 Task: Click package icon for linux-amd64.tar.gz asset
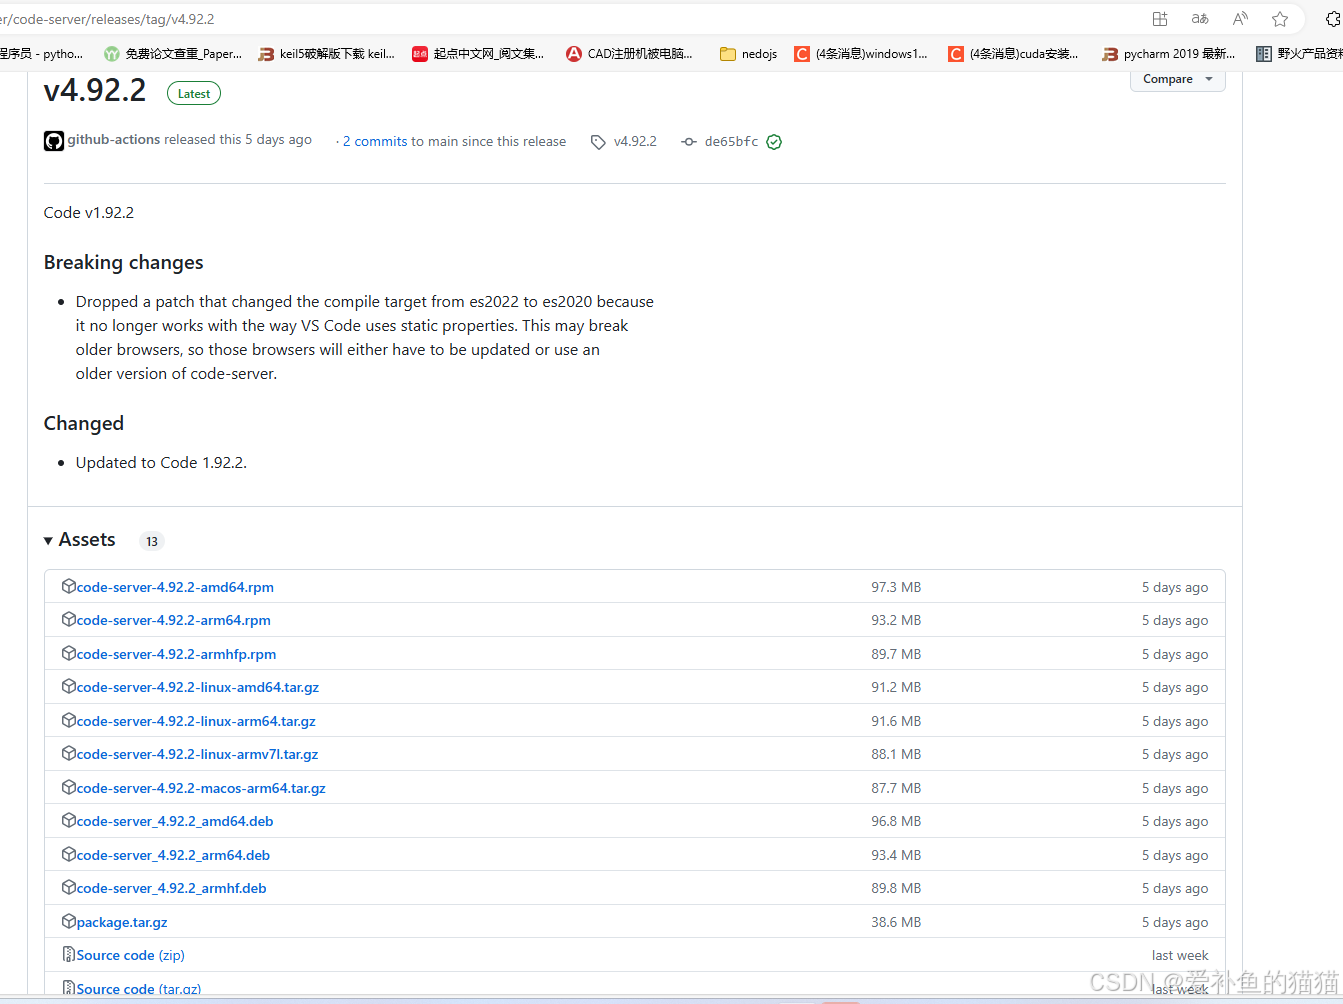pos(69,686)
